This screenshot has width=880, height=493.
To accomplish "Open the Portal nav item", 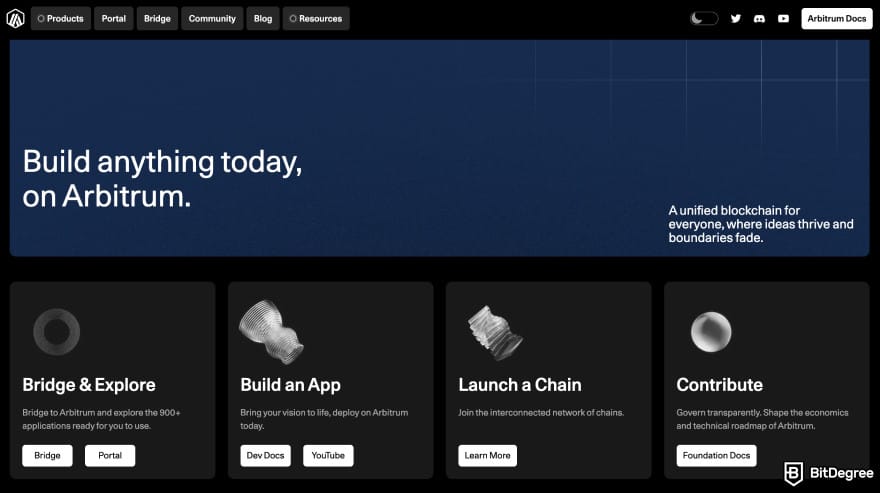I will tap(113, 19).
